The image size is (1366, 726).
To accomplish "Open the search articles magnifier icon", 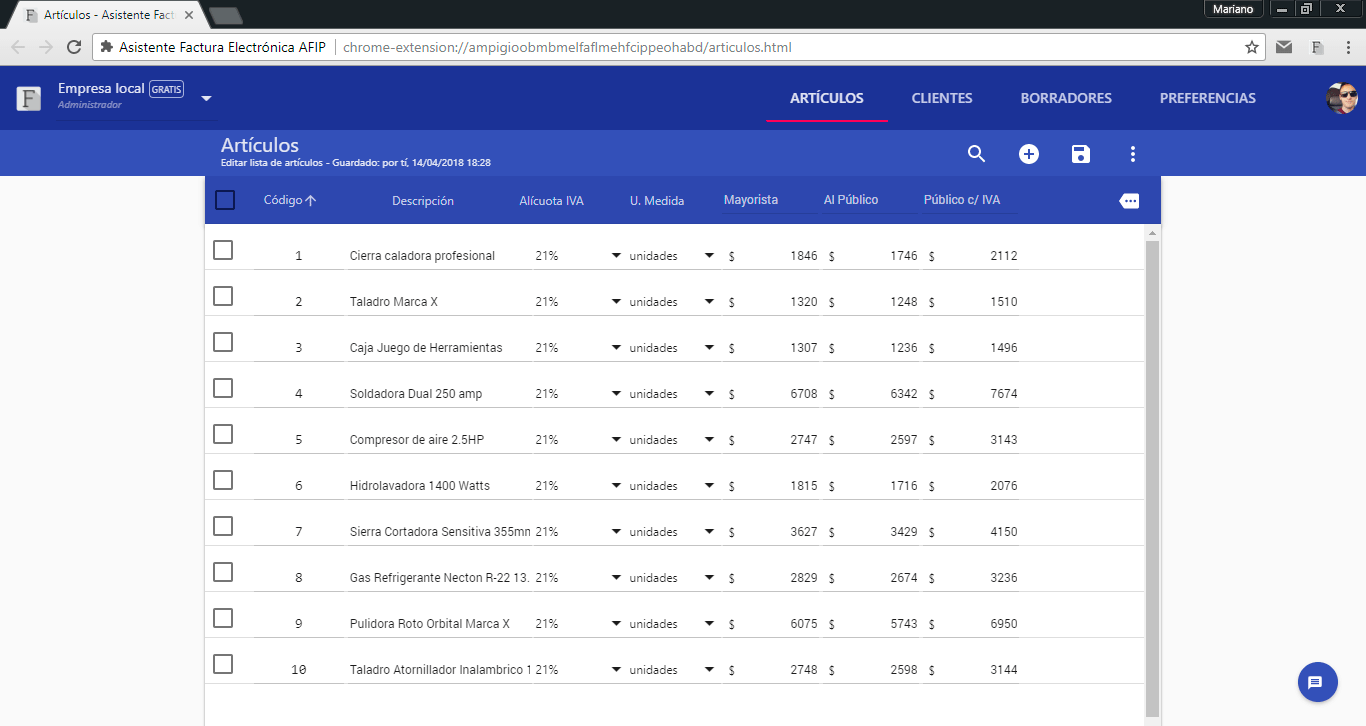I will [977, 154].
